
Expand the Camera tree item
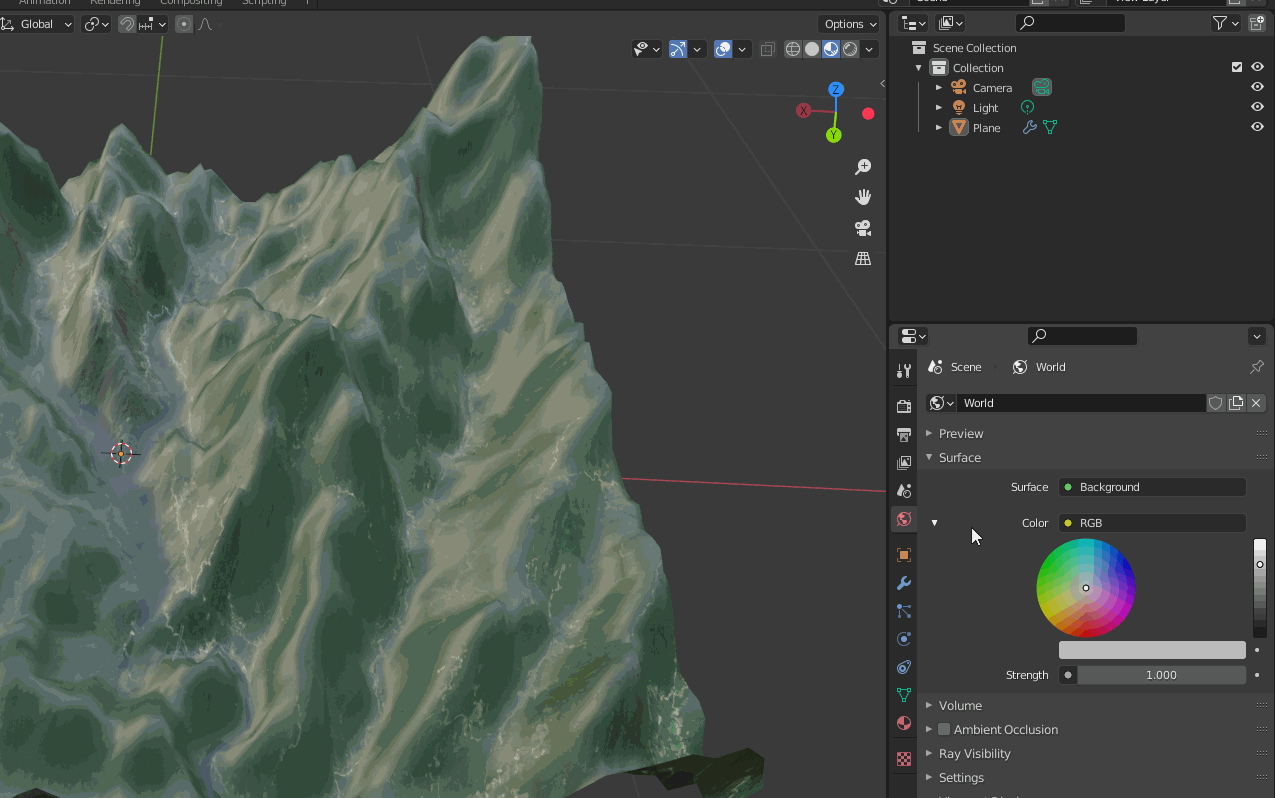coord(939,88)
